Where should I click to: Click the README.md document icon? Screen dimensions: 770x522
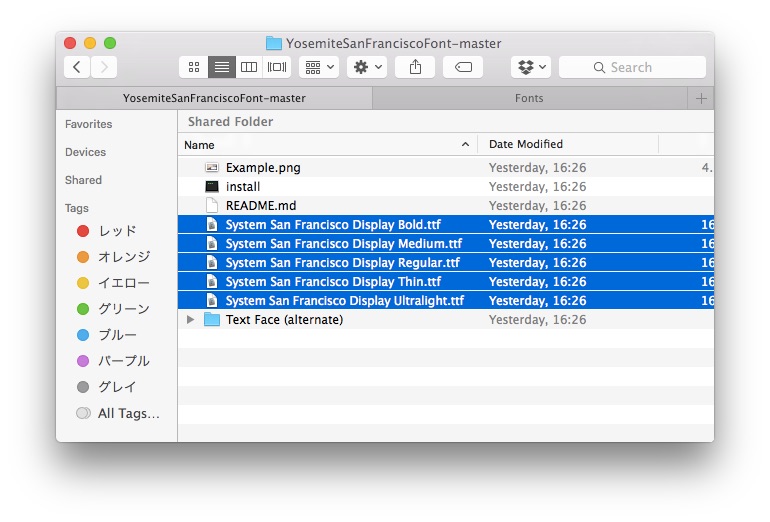(212, 206)
